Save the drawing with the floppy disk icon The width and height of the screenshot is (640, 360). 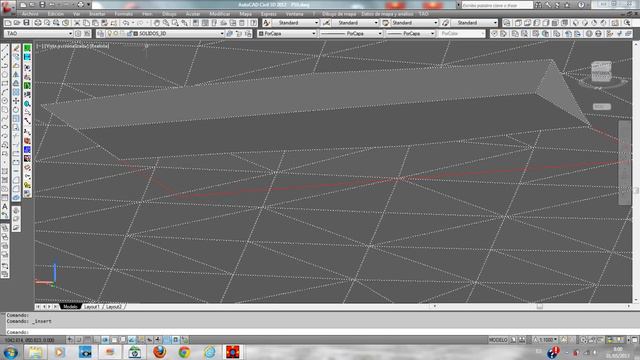point(27,23)
